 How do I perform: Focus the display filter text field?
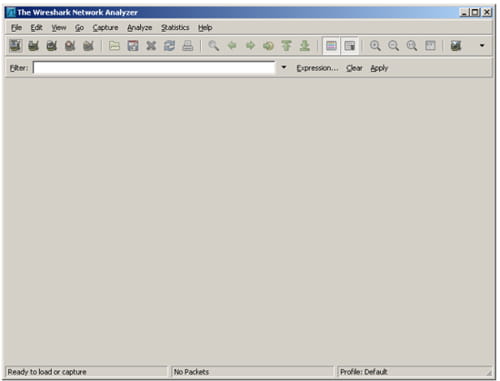point(154,68)
